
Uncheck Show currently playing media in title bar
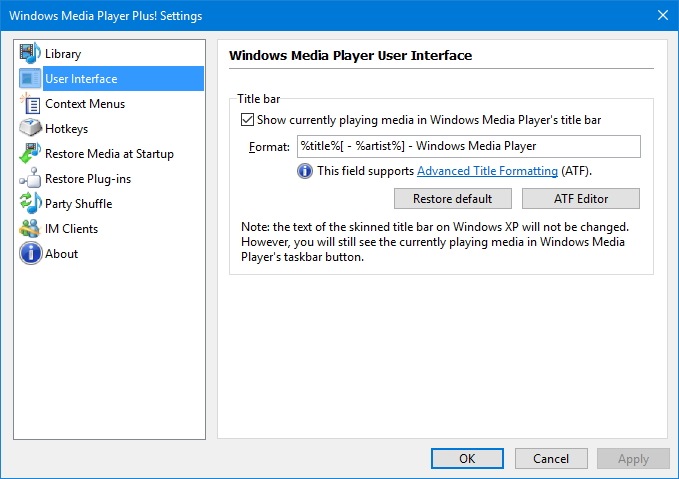point(247,120)
